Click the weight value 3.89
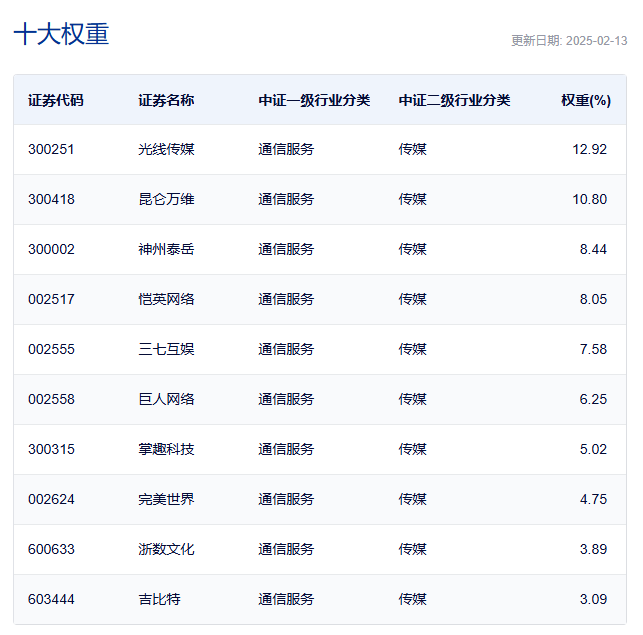Image resolution: width=643 pixels, height=635 pixels. click(x=593, y=550)
